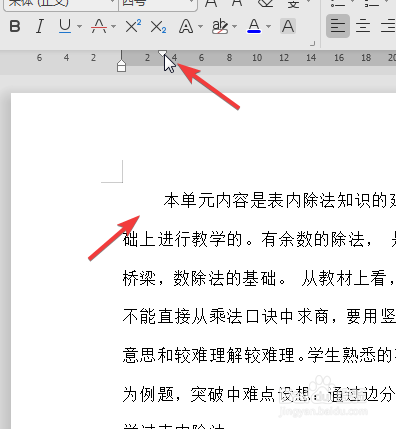Align text left
Image resolution: width=396 pixels, height=429 pixels.
tap(338, 26)
